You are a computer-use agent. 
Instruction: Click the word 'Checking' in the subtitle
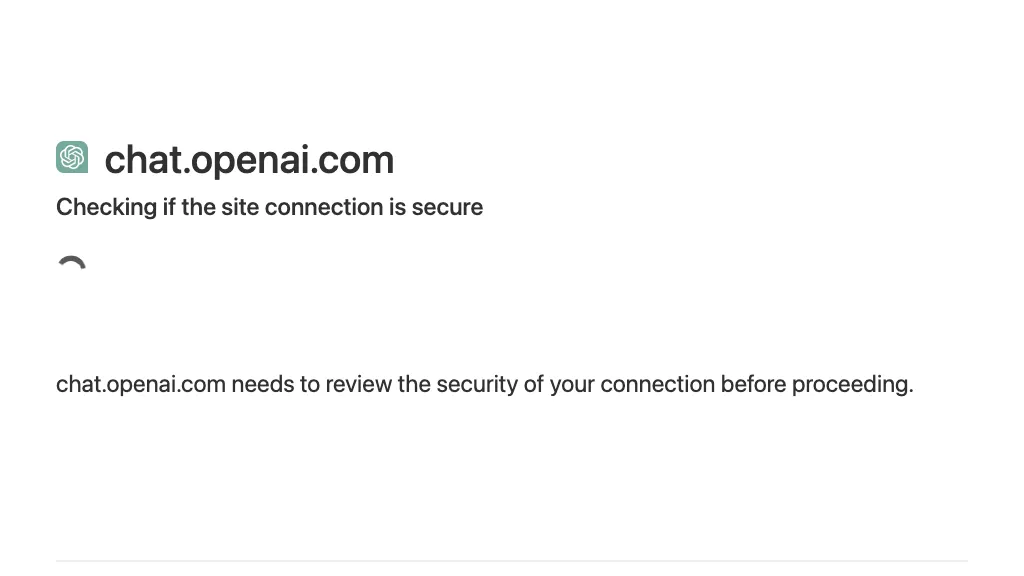106,207
